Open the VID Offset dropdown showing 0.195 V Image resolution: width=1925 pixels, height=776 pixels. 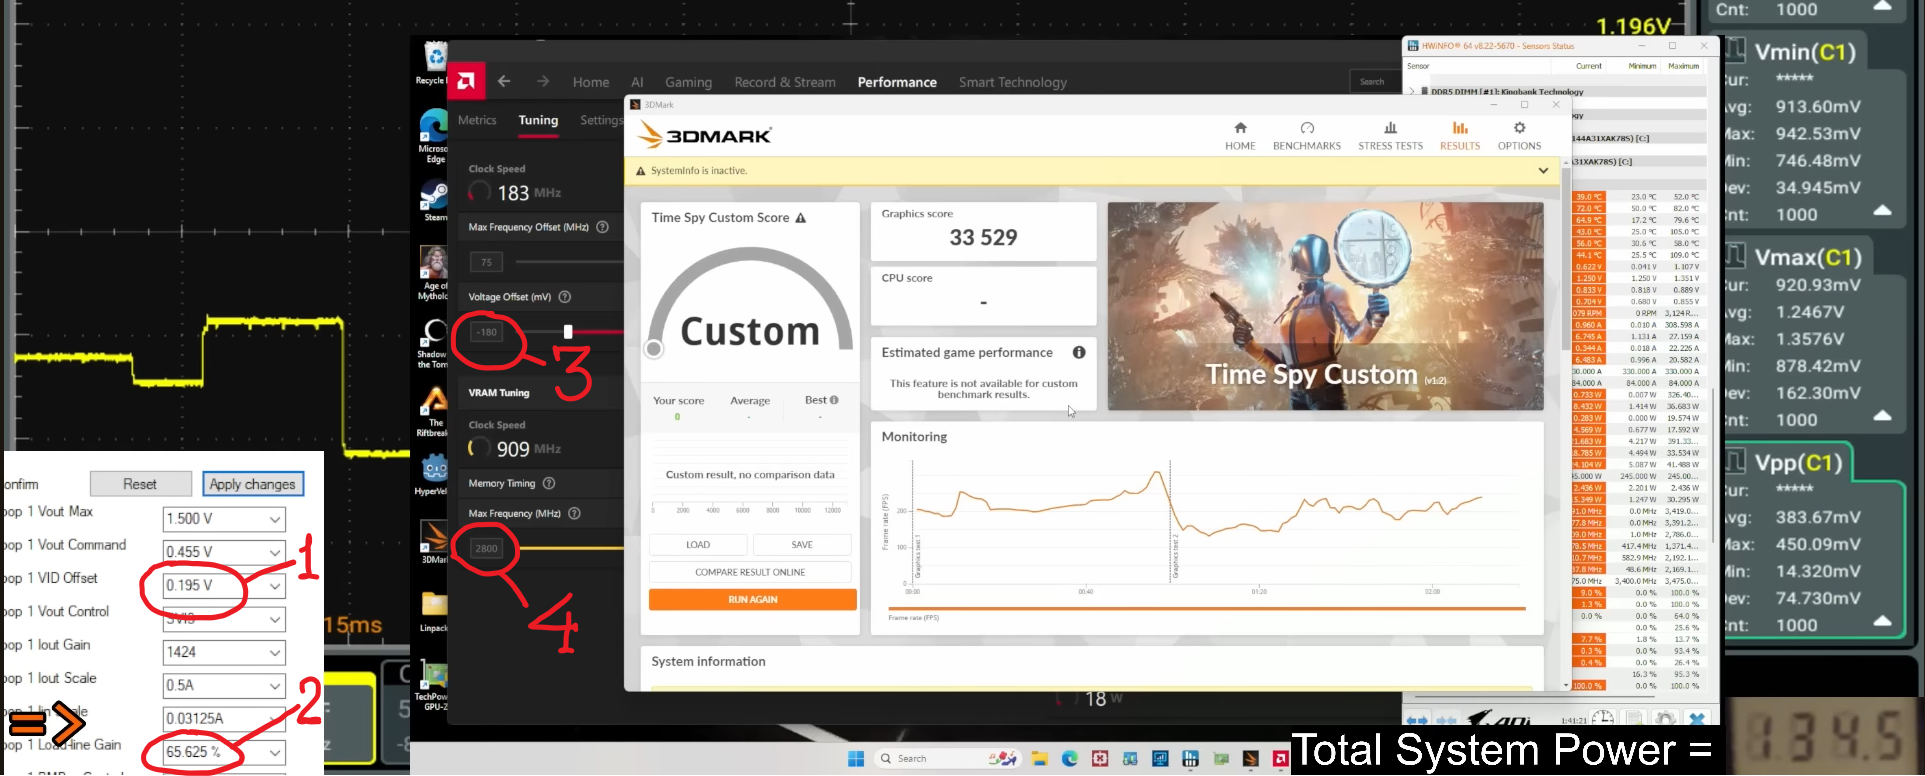click(x=224, y=585)
